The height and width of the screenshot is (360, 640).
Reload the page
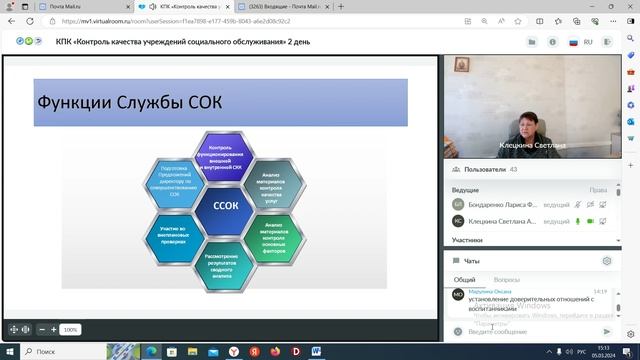click(x=30, y=21)
